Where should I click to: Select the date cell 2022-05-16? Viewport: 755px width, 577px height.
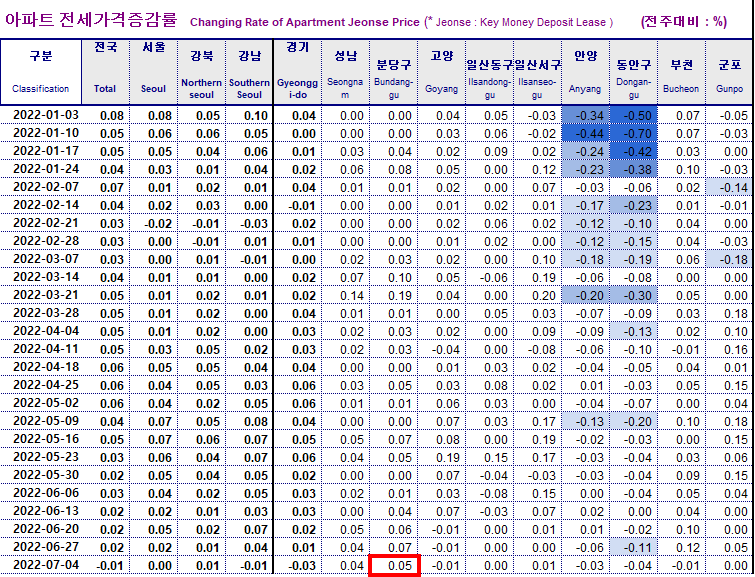(x=41, y=439)
